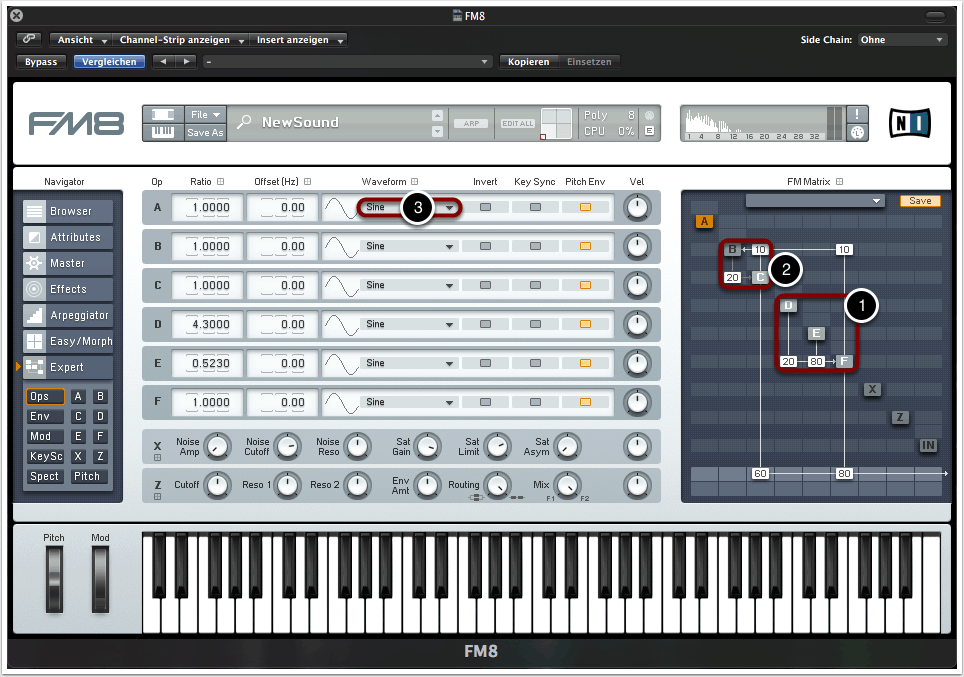Screen dimensions: 964x677
Task: Click the keyboard view icon in header
Action: [x=161, y=131]
